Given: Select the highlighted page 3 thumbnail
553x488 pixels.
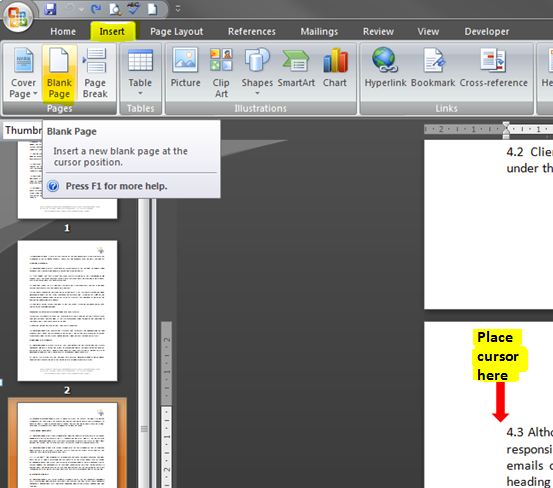Looking at the screenshot, I should coord(67,444).
